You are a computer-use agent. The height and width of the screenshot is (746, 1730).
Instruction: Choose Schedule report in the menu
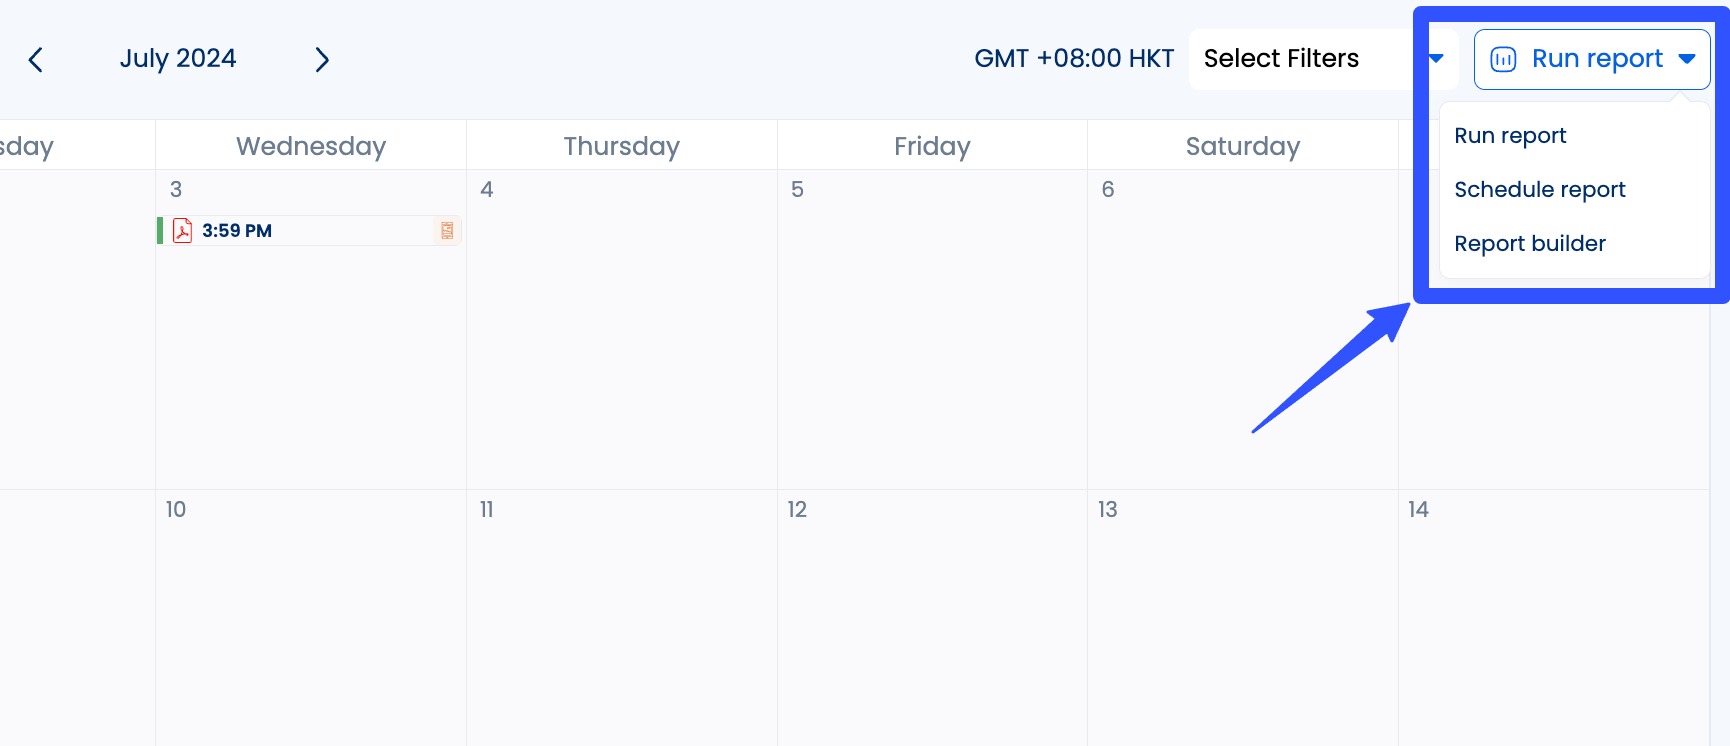[x=1540, y=189]
